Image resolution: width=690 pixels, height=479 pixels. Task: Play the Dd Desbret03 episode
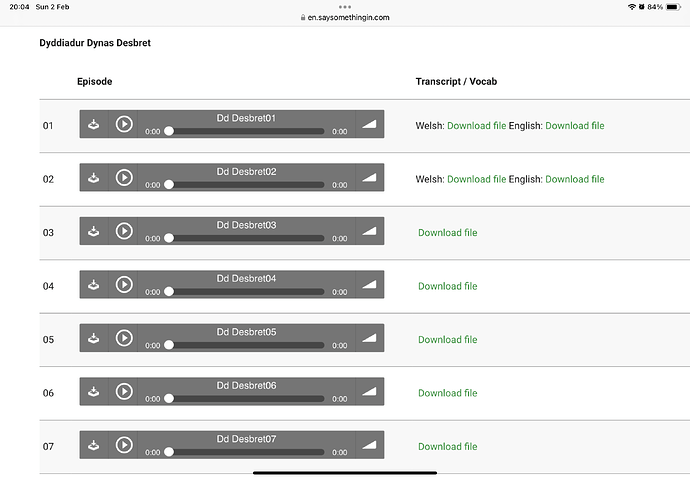coord(124,231)
